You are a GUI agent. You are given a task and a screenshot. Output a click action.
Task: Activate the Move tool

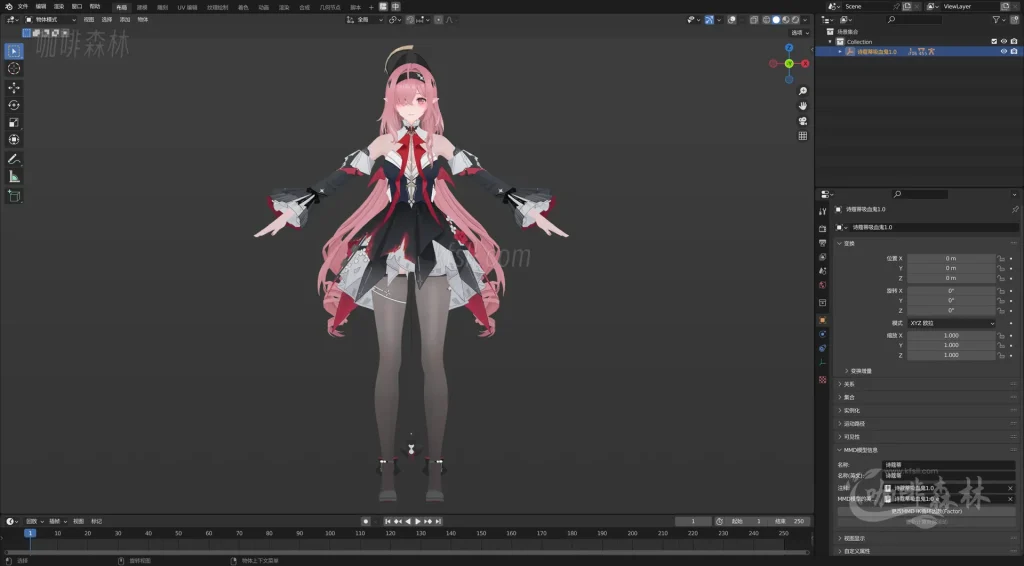[14, 87]
